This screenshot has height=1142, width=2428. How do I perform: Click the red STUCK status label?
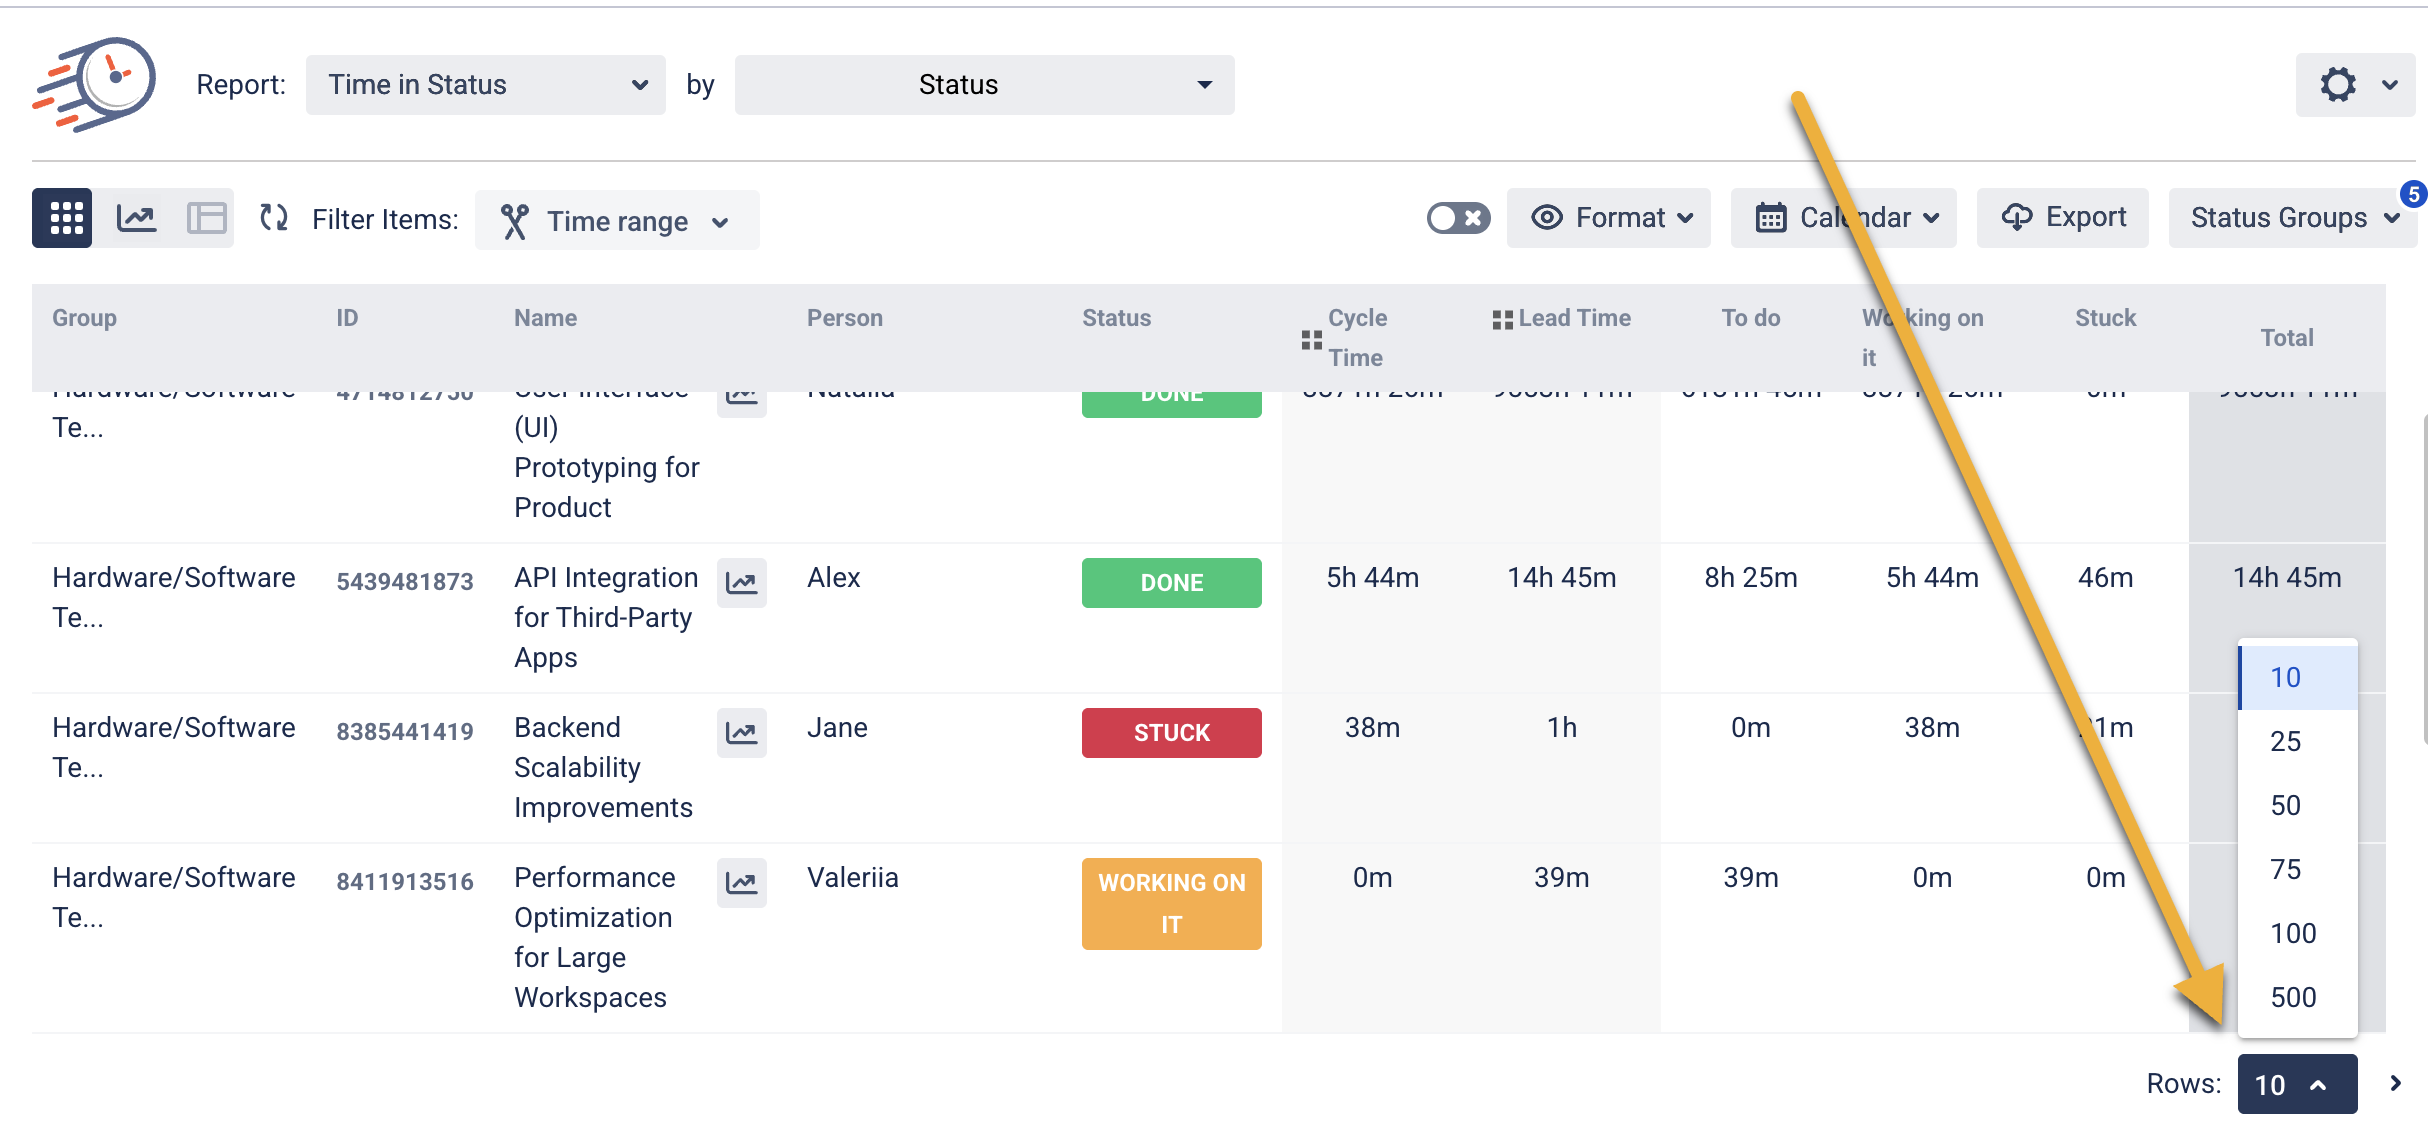coord(1171,733)
